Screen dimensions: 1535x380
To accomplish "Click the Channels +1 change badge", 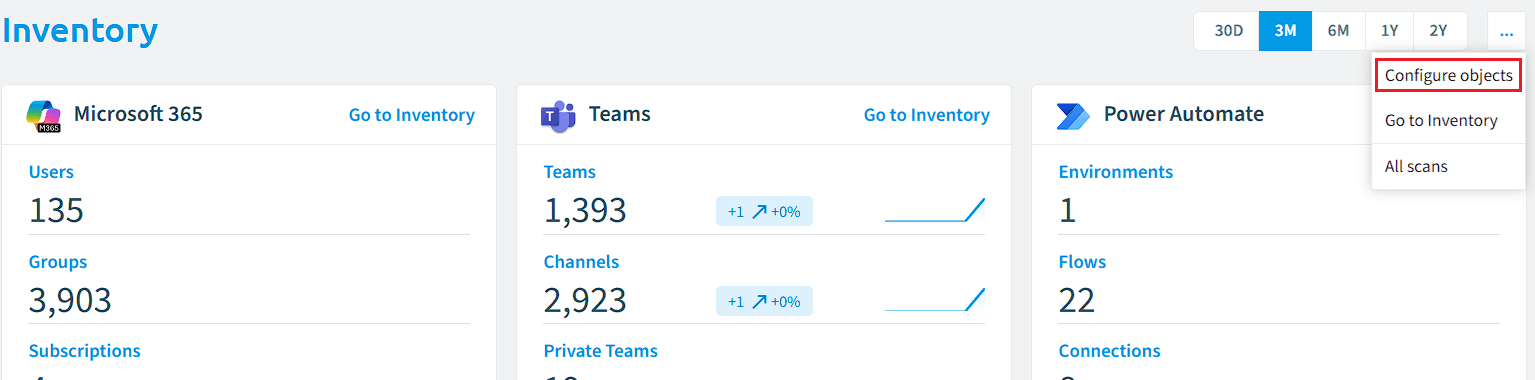I will 764,301.
